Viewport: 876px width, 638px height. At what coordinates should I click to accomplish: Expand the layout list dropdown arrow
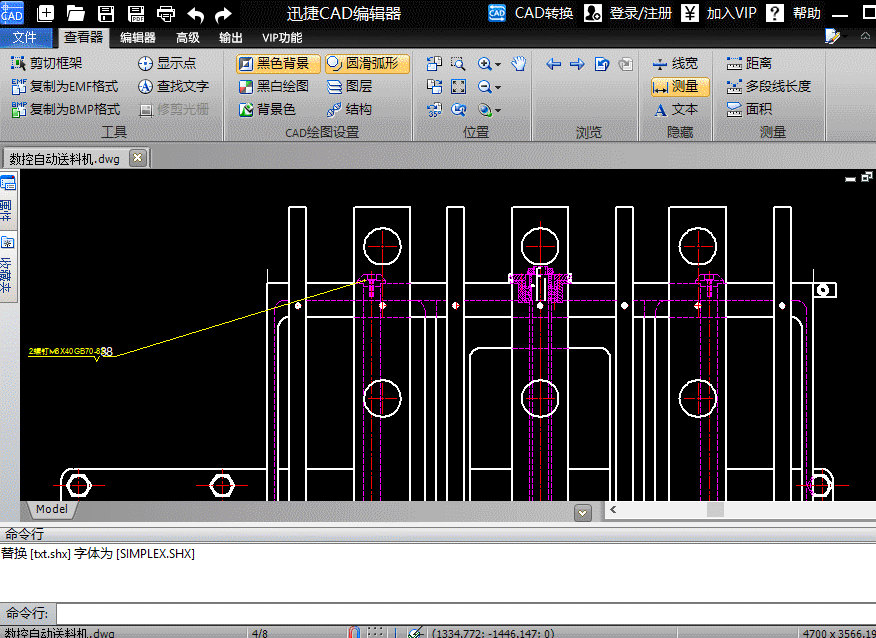583,512
